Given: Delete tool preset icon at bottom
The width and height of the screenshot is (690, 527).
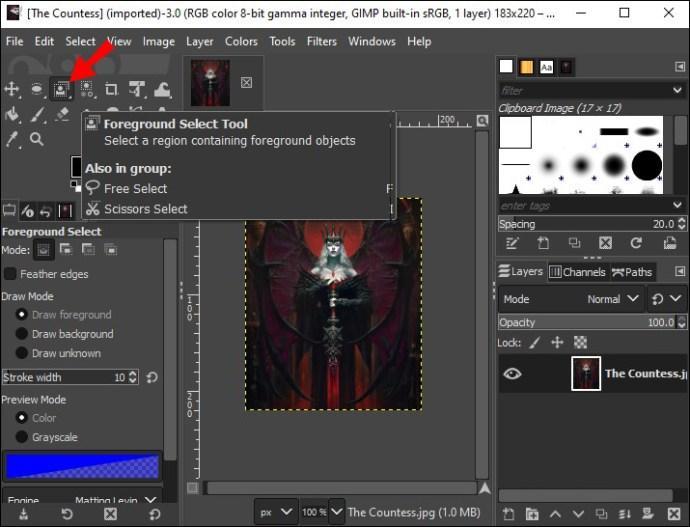Looking at the screenshot, I should click(110, 514).
